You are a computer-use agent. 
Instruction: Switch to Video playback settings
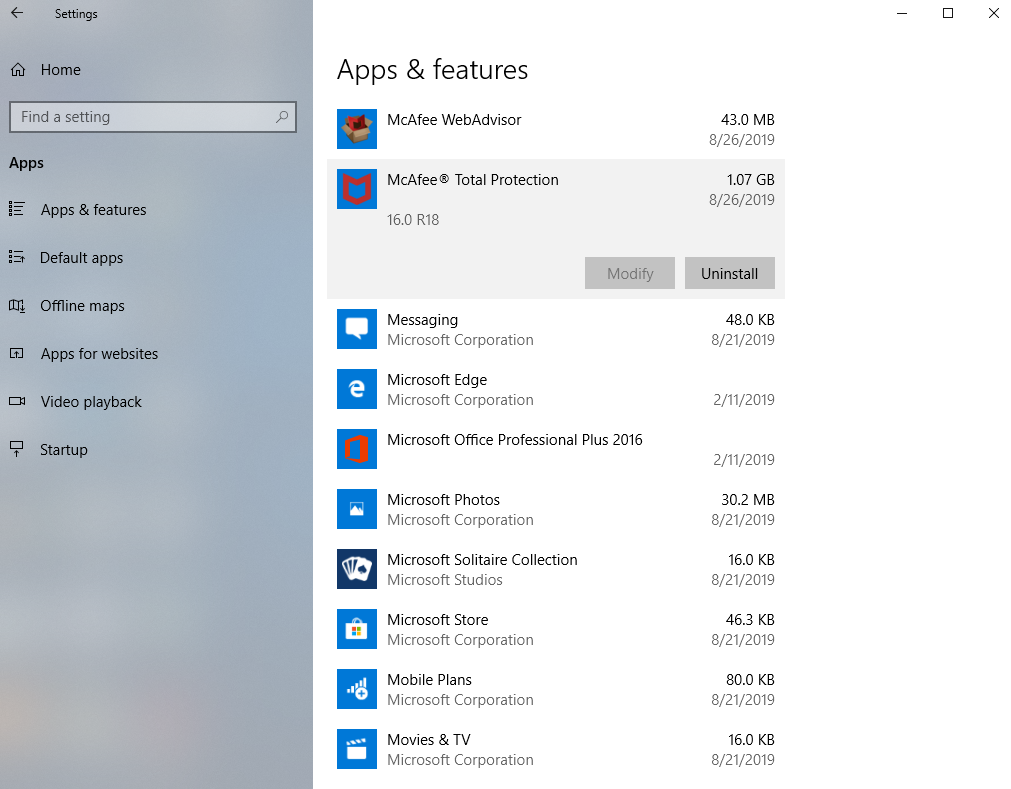(x=91, y=402)
